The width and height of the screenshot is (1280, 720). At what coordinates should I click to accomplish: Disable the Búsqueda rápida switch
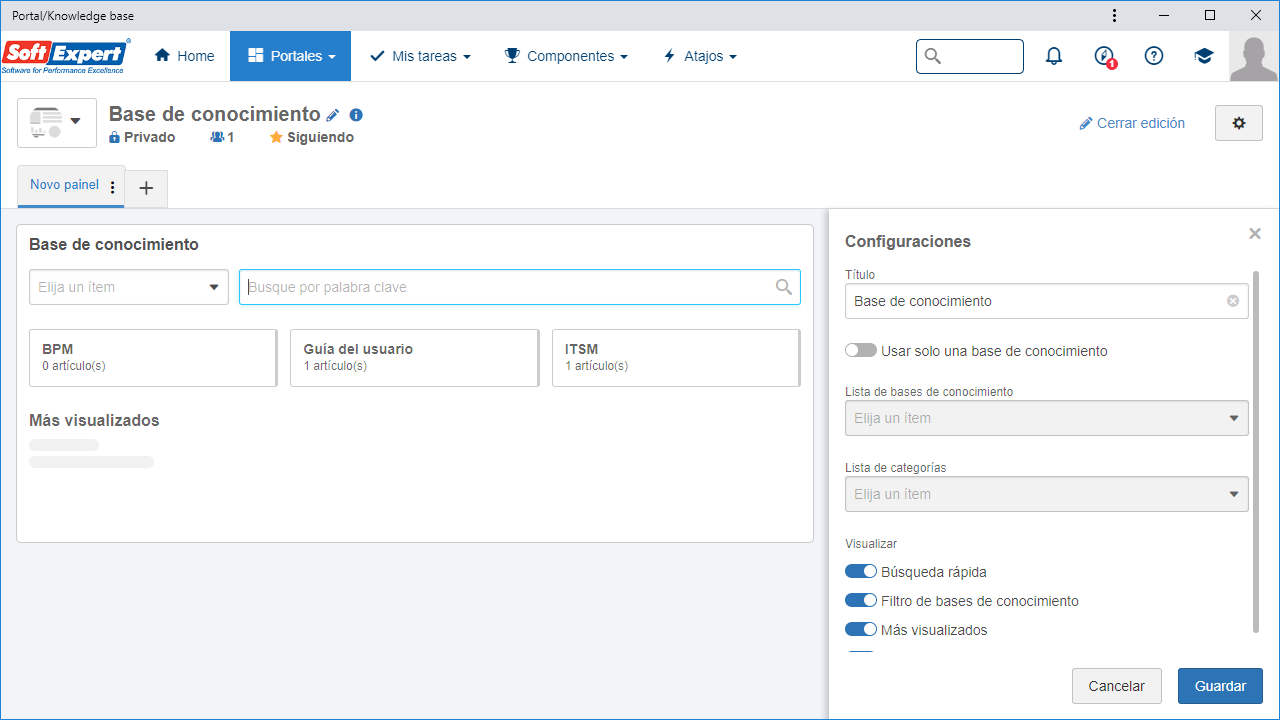[860, 572]
